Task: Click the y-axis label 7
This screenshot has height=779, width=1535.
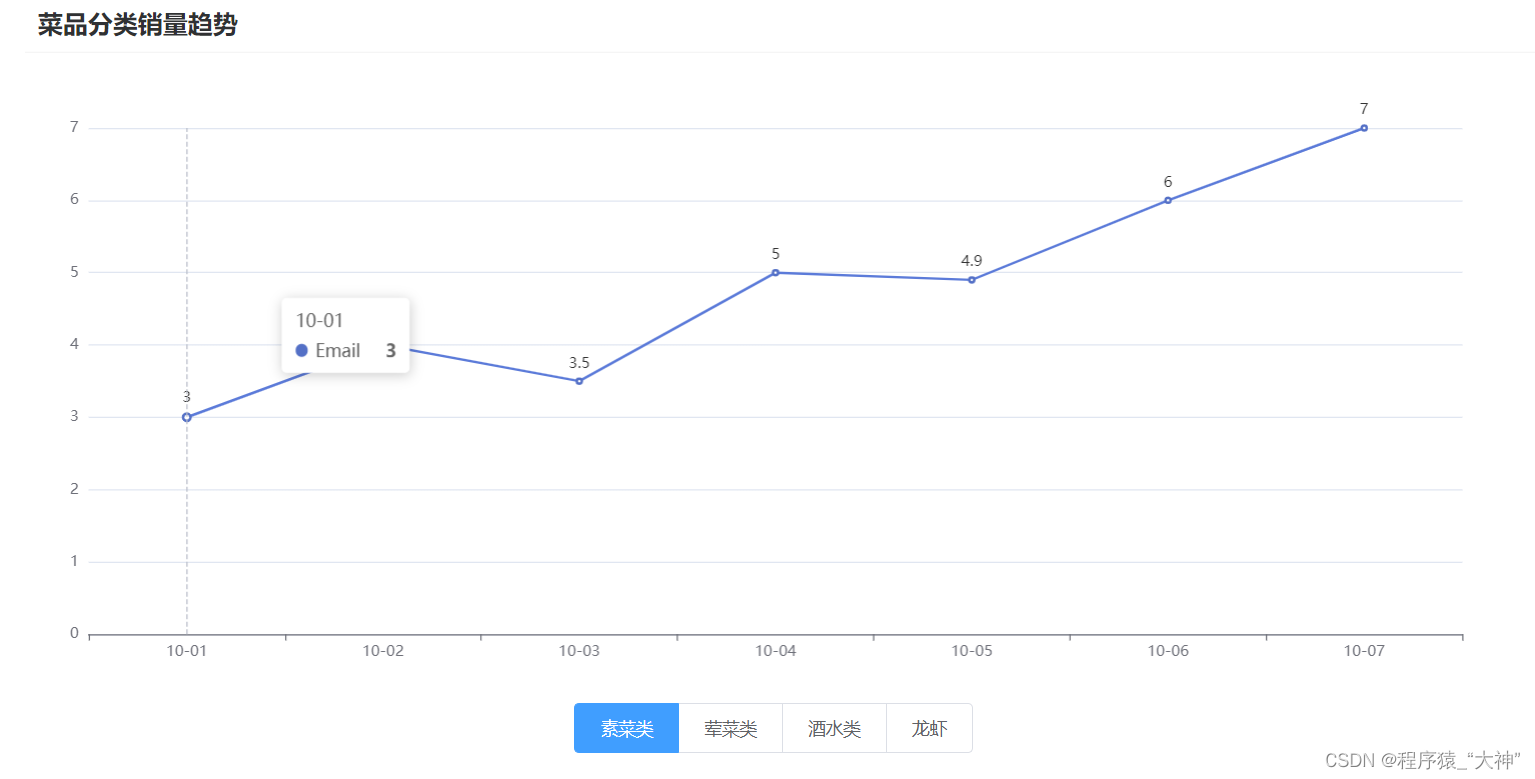Action: point(74,127)
